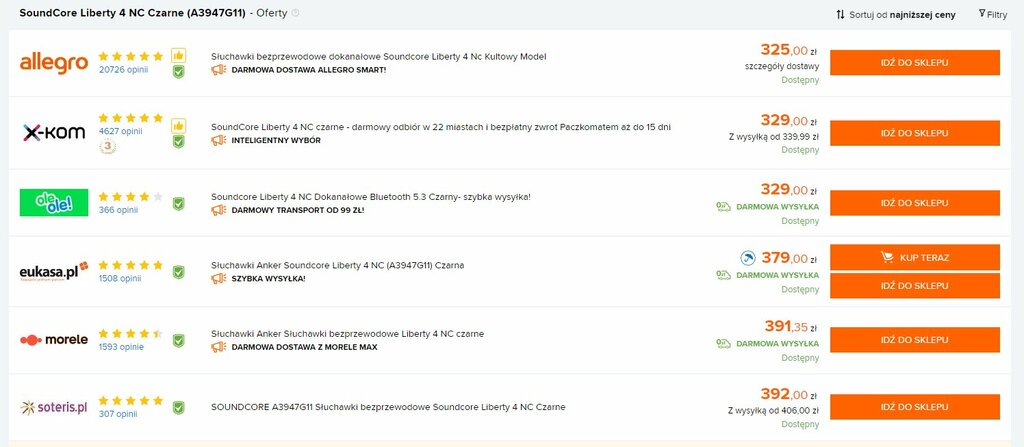This screenshot has height=447, width=1024.
Task: Open the 4627 opinii reviews link
Action: [120, 131]
